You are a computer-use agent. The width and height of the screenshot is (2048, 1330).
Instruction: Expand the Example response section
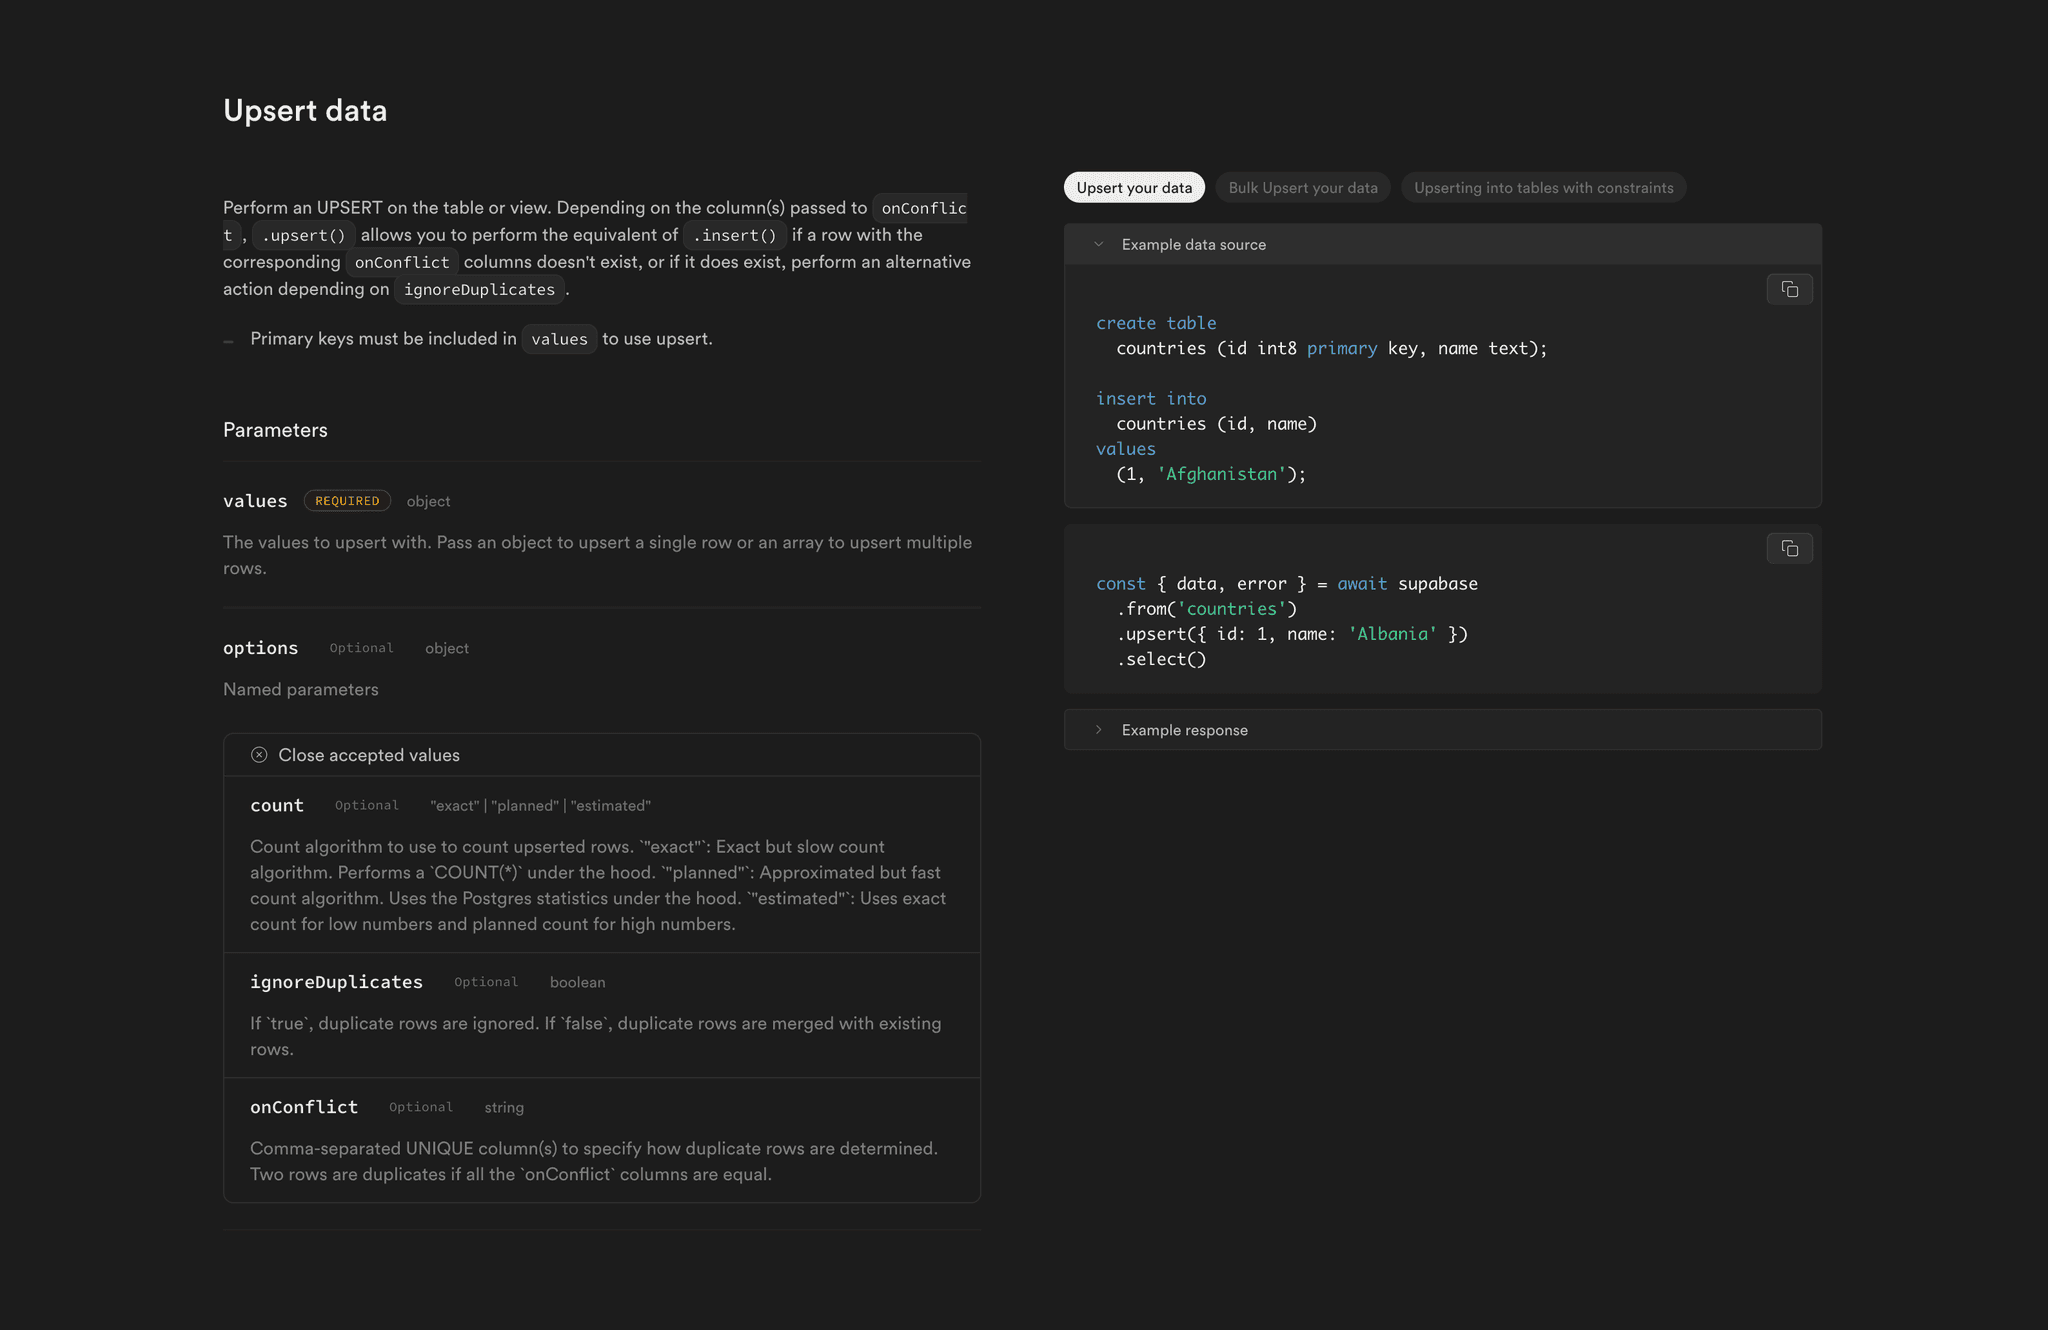pos(1184,729)
